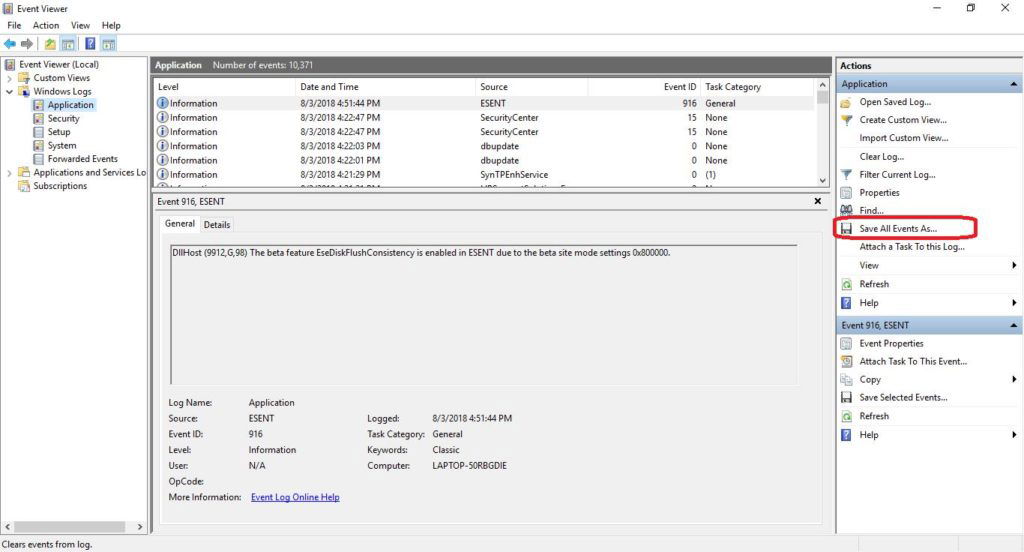
Task: Click the Back arrow toolbar icon
Action: click(10, 44)
